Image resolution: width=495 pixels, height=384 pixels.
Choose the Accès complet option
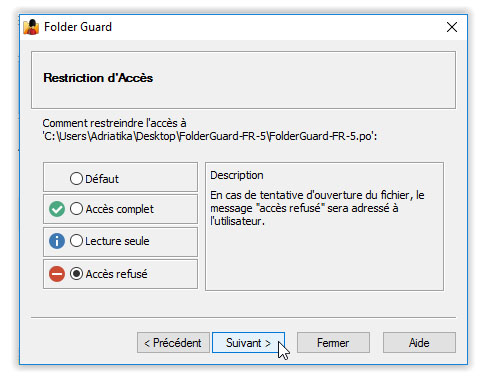point(76,209)
